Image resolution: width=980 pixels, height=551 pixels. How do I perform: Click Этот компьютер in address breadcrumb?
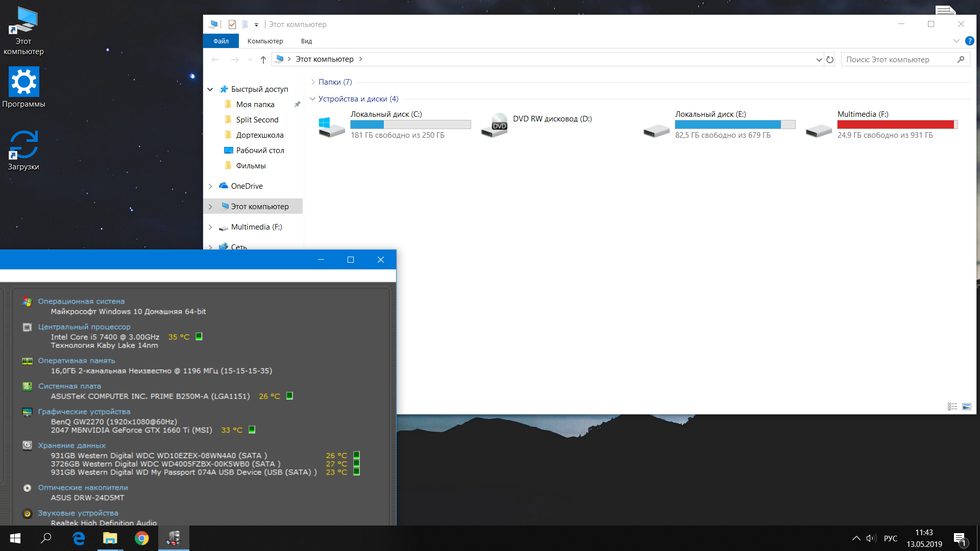point(324,59)
